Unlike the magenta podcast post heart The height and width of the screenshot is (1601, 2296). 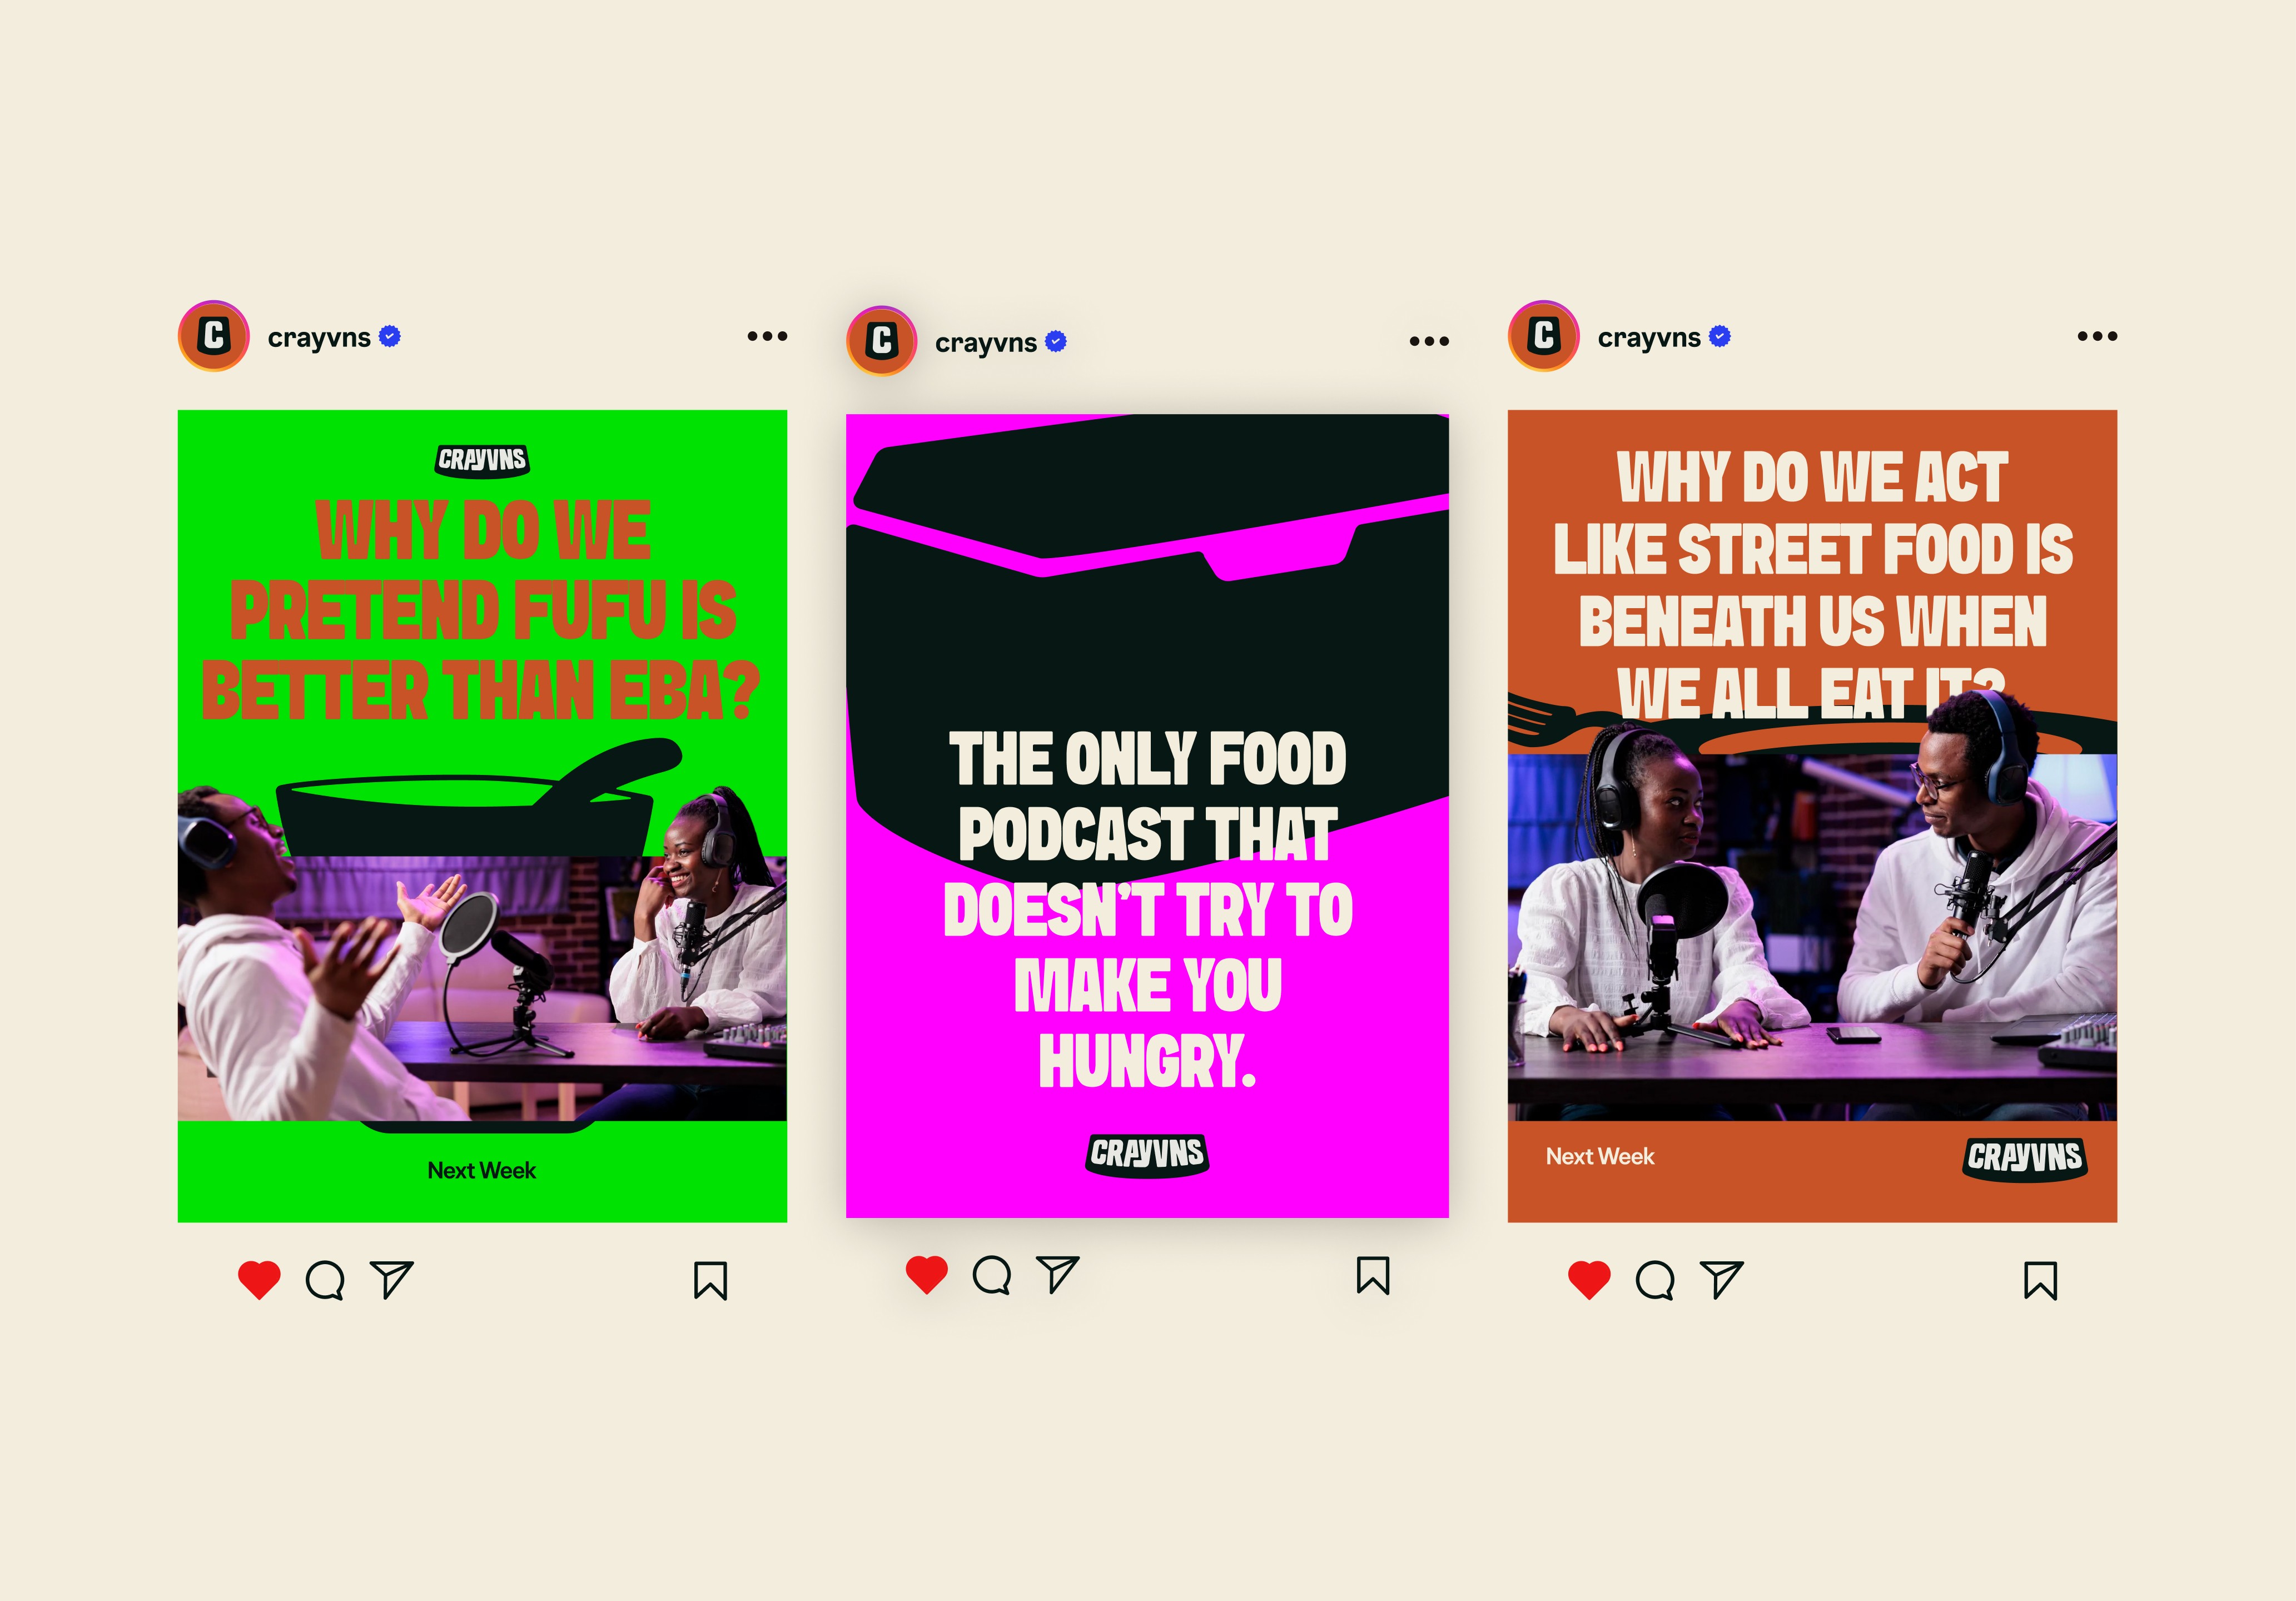[x=926, y=1275]
